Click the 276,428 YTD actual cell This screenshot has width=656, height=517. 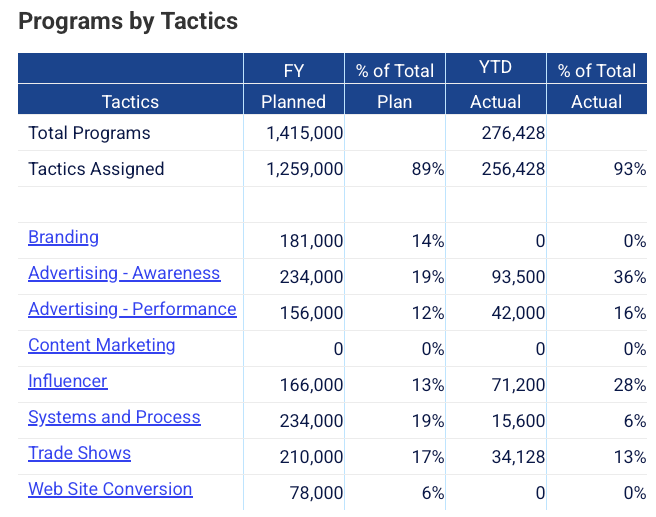tap(509, 133)
